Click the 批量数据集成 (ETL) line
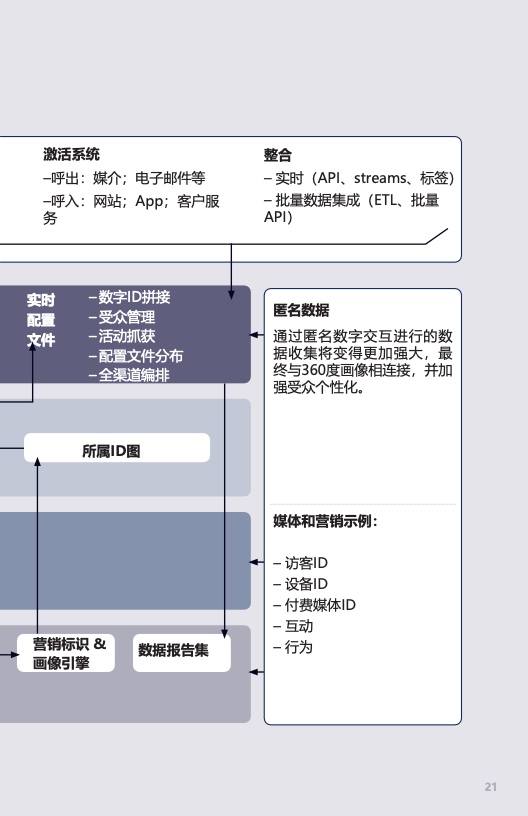Screen dimensions: 528x816 pos(352,208)
